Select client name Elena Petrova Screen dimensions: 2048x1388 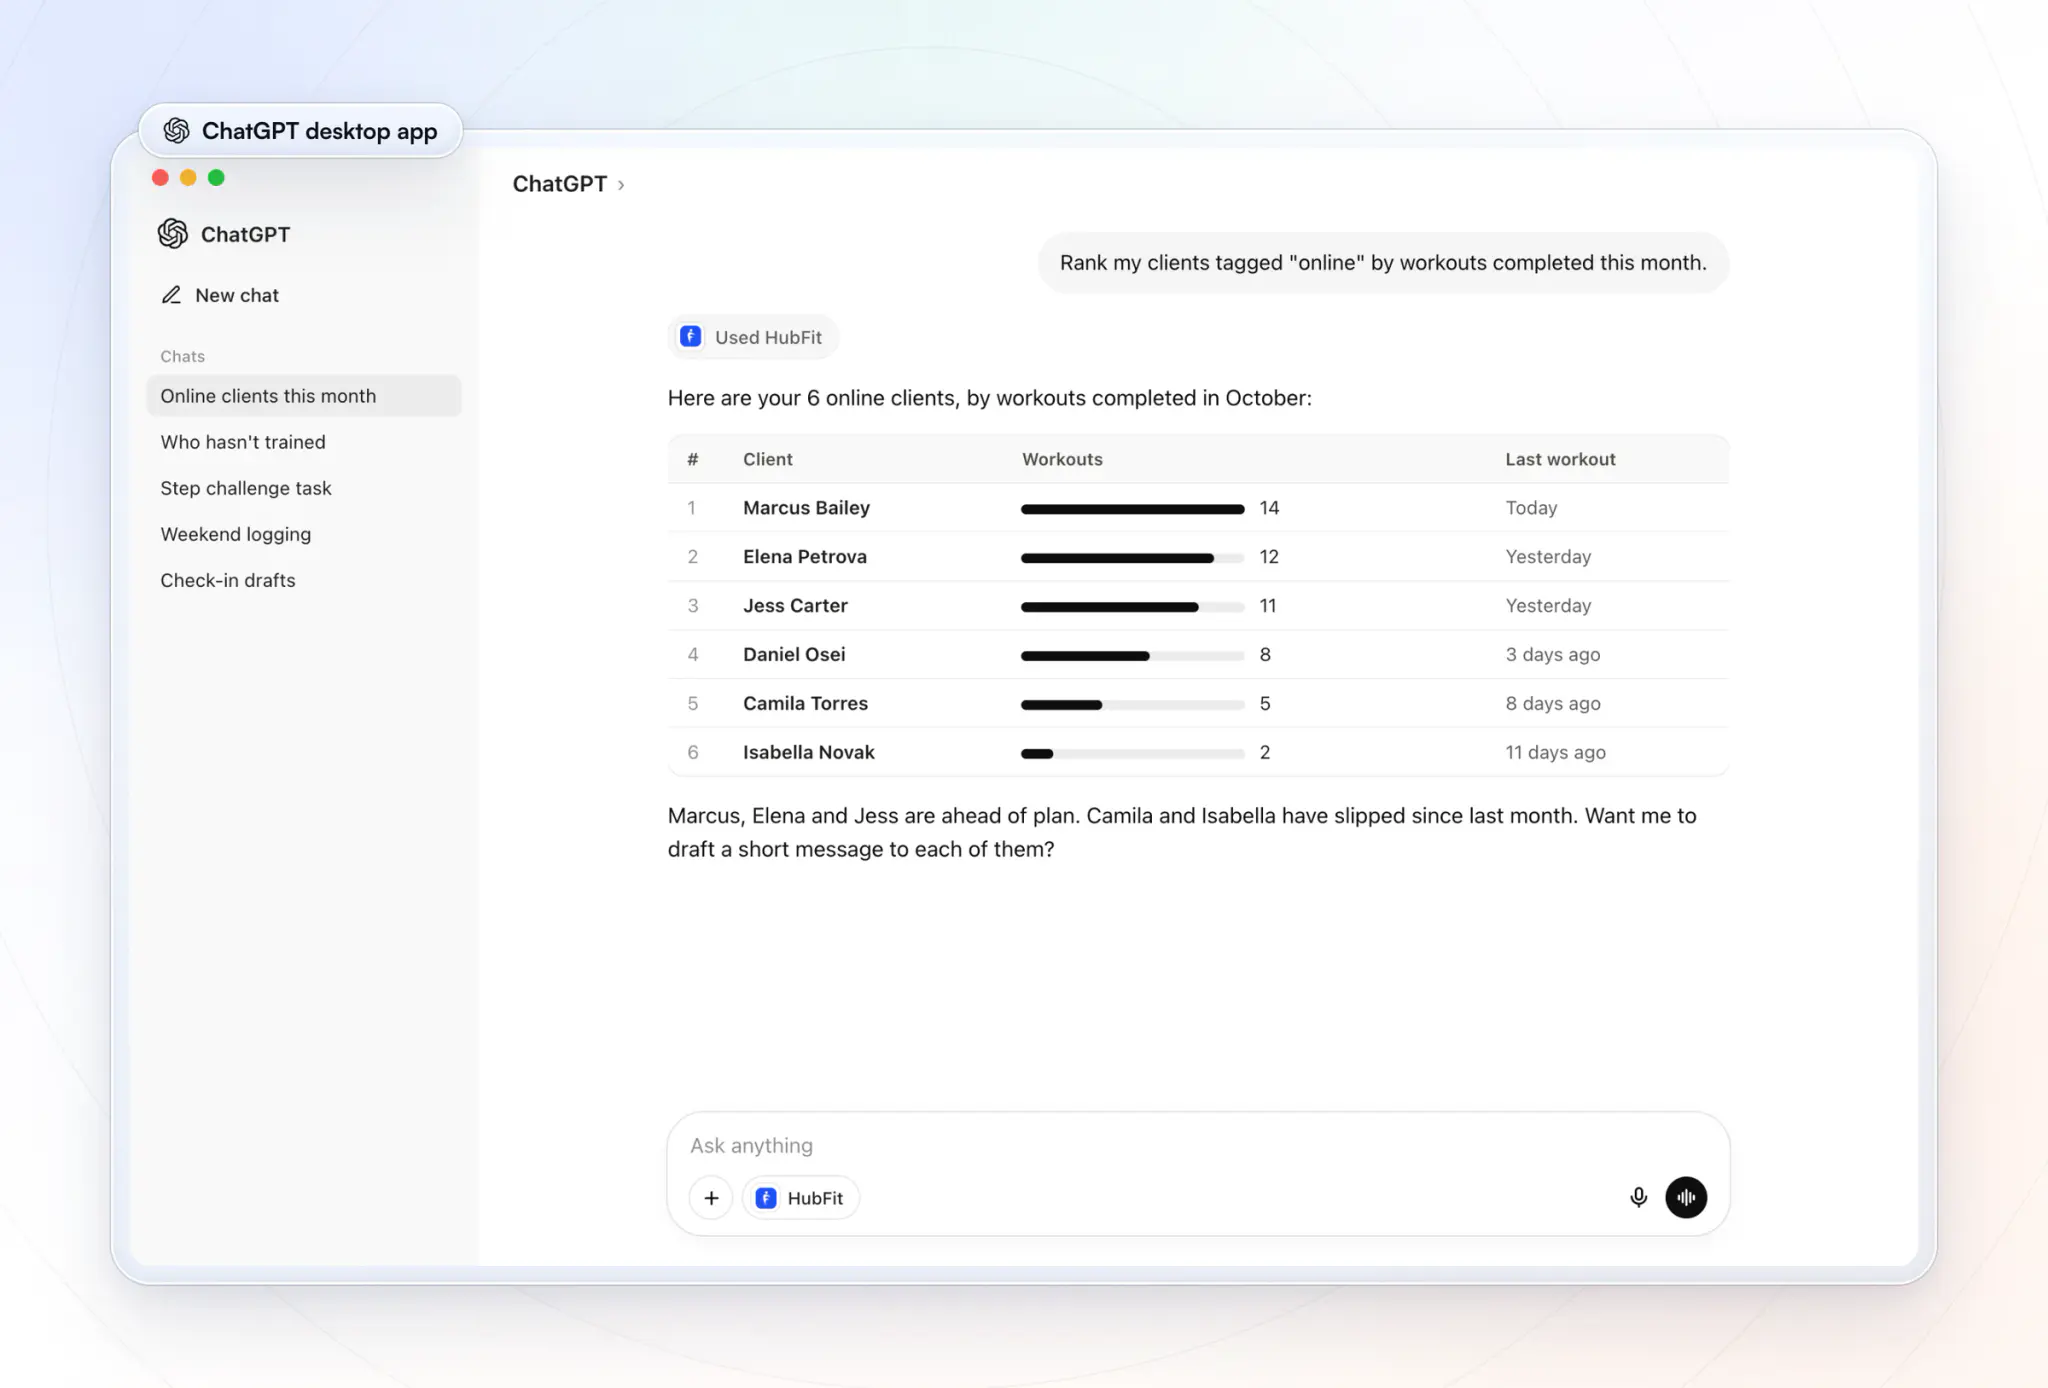pyautogui.click(x=805, y=557)
